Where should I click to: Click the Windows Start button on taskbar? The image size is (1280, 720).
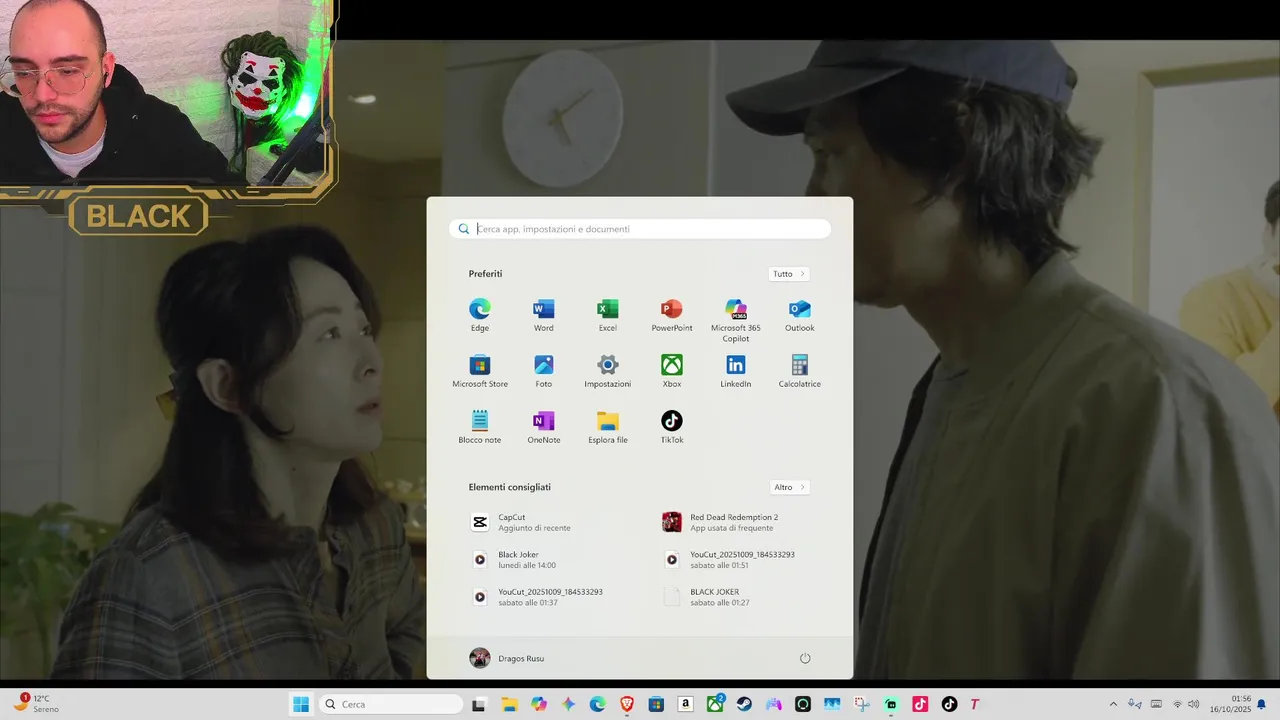click(x=300, y=704)
